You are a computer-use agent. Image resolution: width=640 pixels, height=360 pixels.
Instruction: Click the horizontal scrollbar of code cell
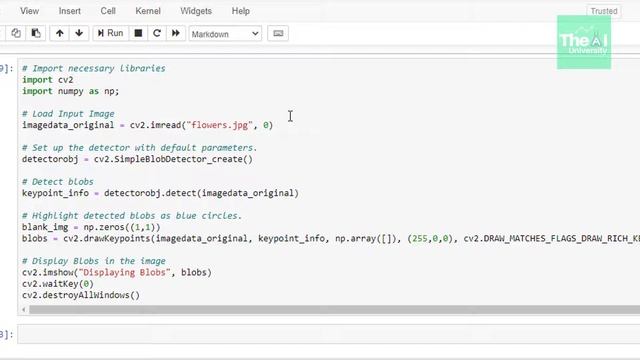[334, 310]
